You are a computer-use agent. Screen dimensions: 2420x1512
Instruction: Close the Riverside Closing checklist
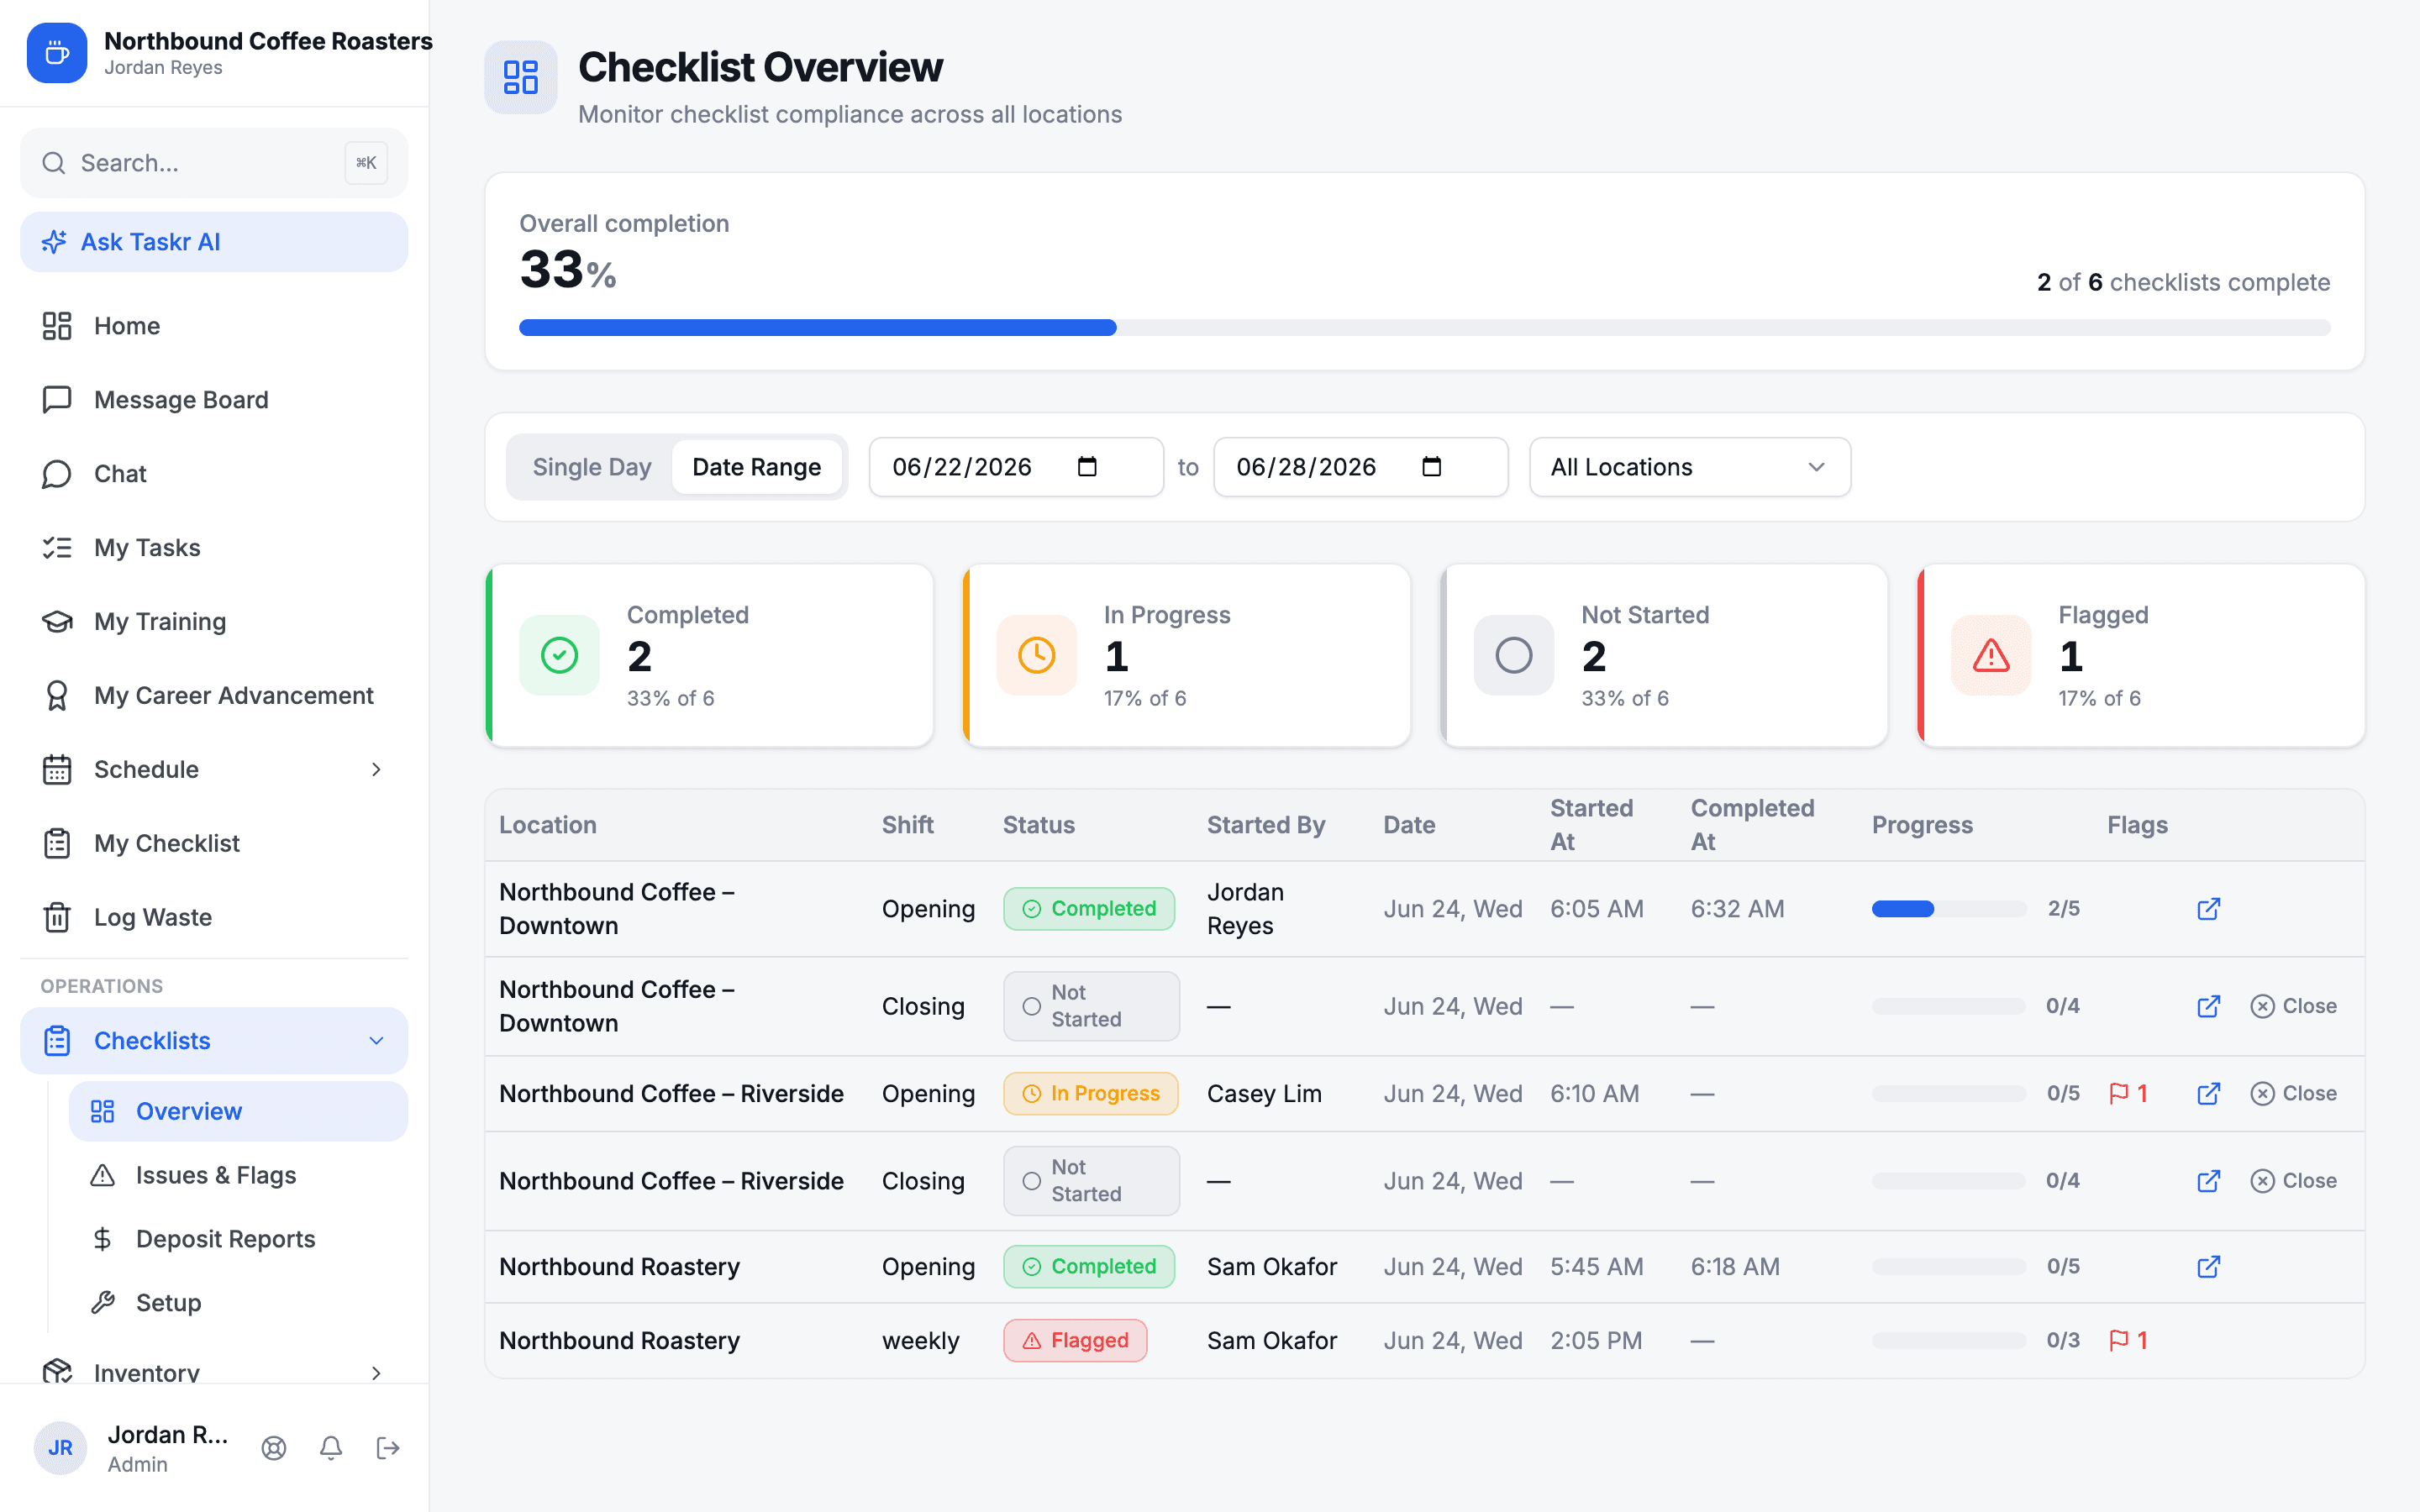point(2293,1181)
